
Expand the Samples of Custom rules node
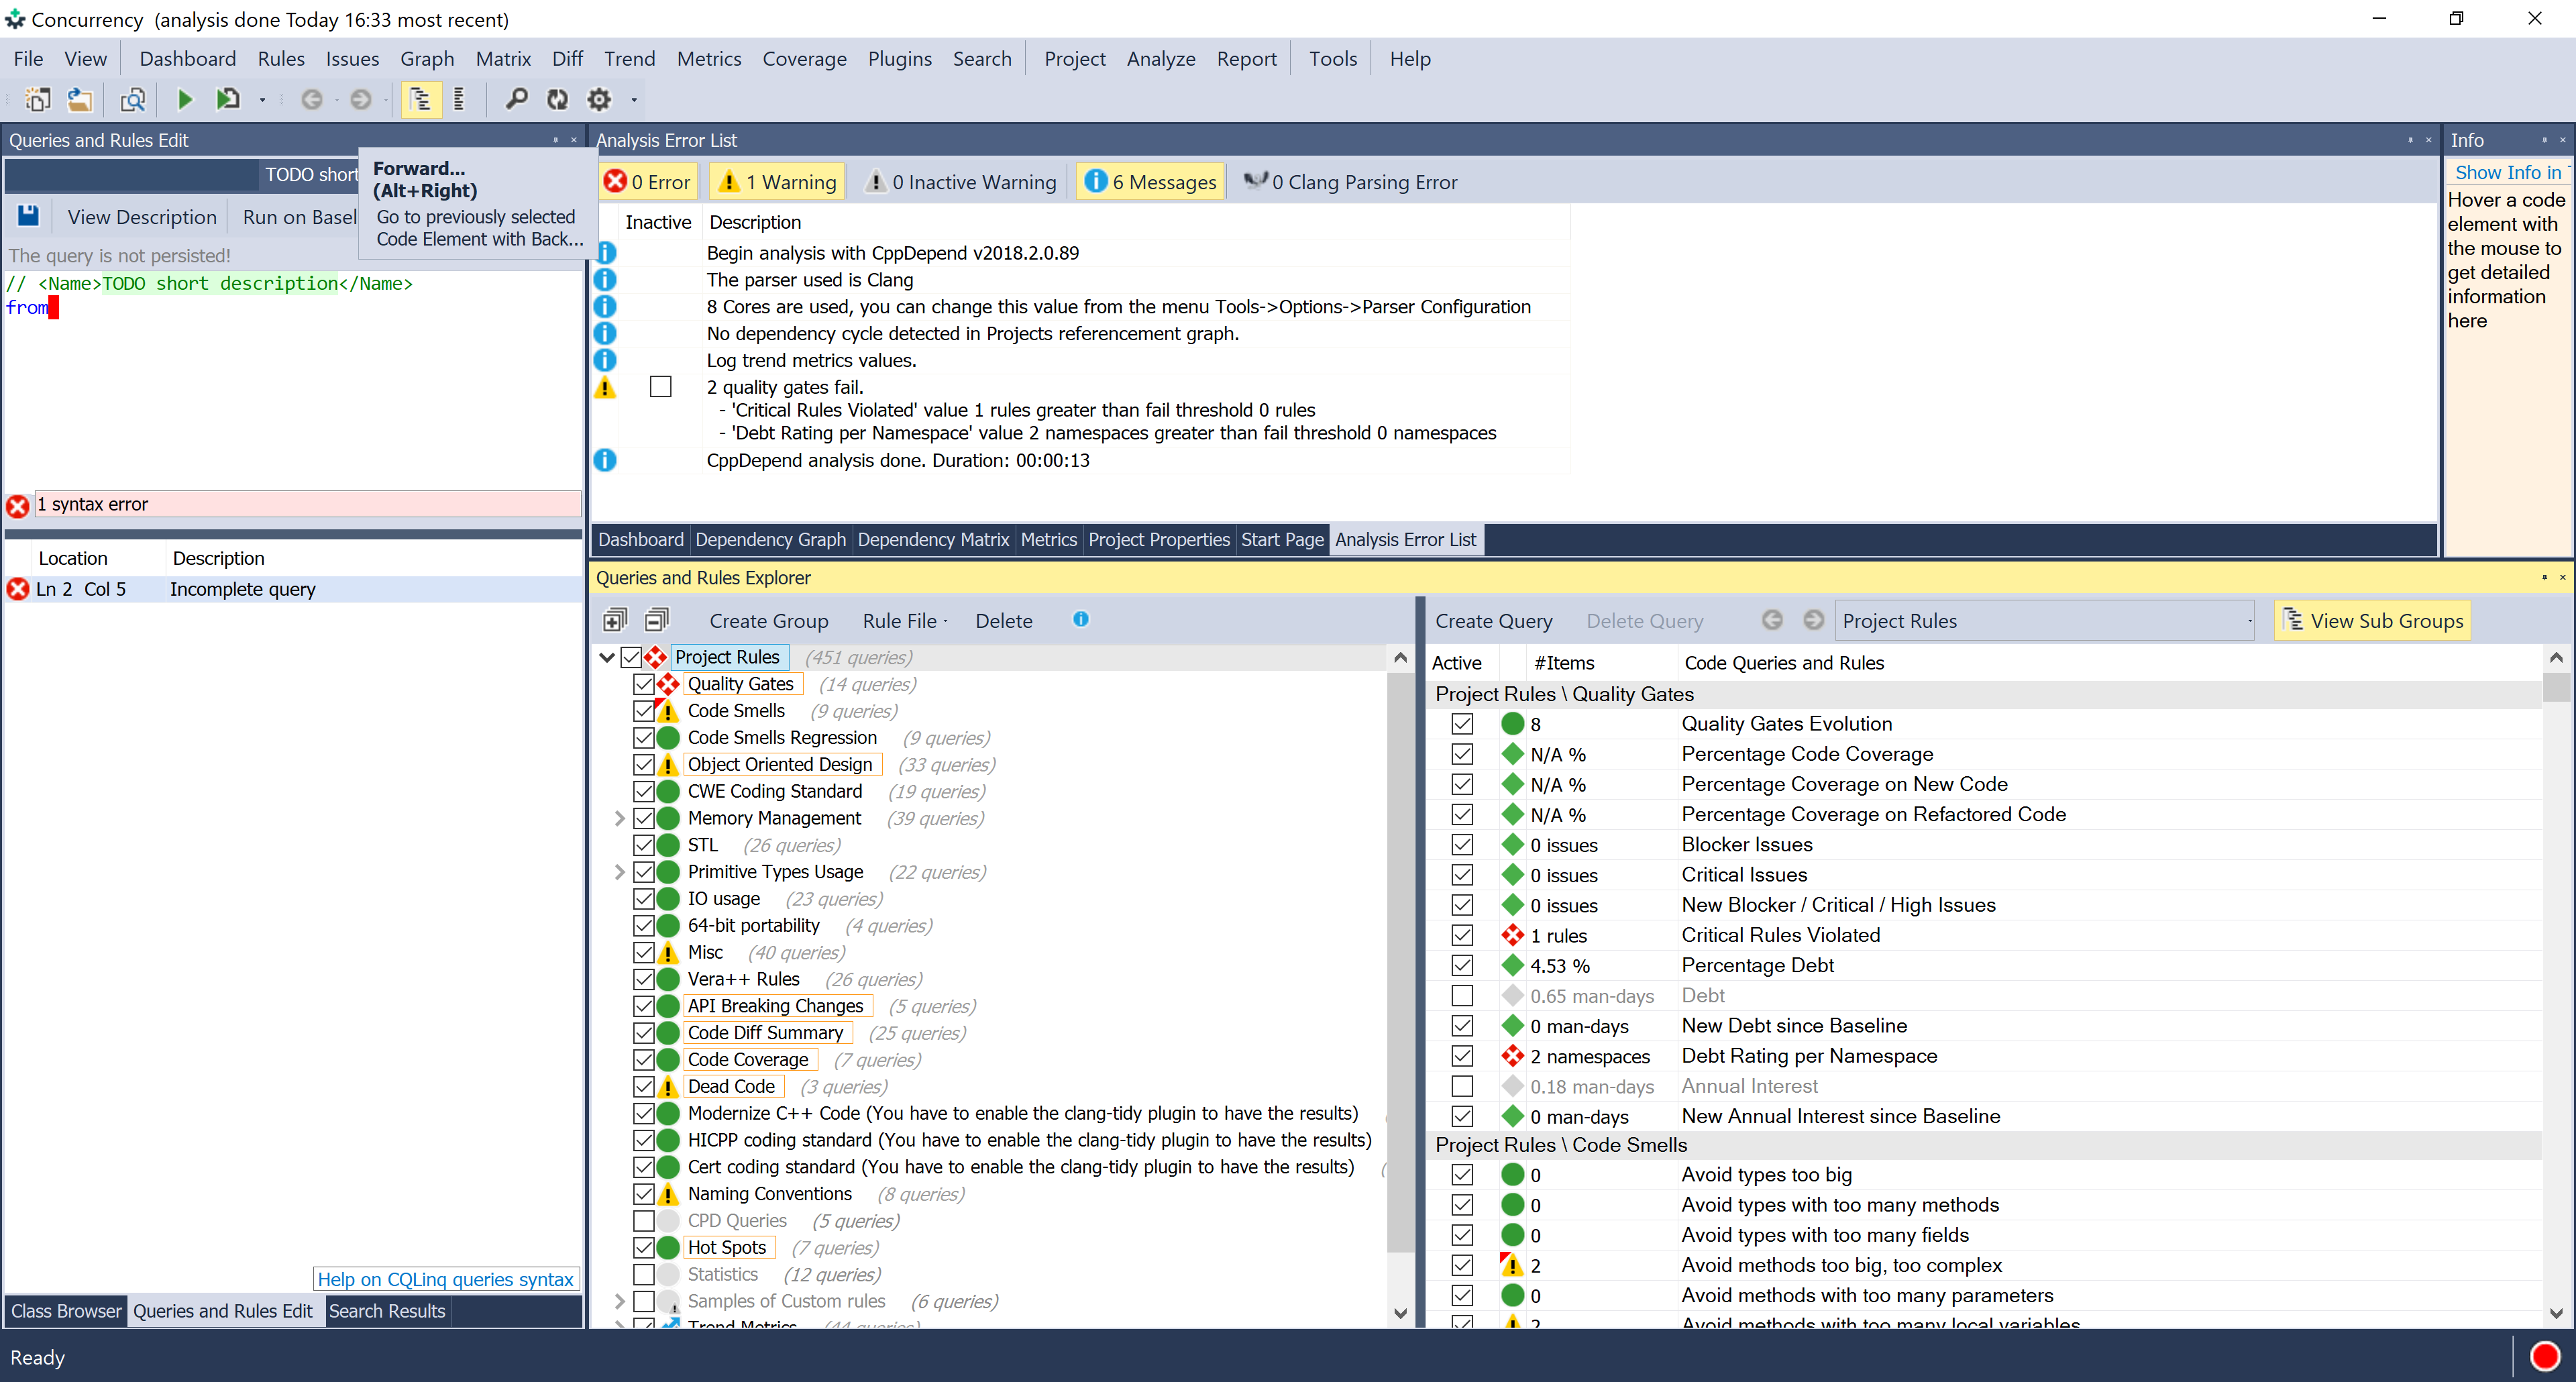(619, 1301)
